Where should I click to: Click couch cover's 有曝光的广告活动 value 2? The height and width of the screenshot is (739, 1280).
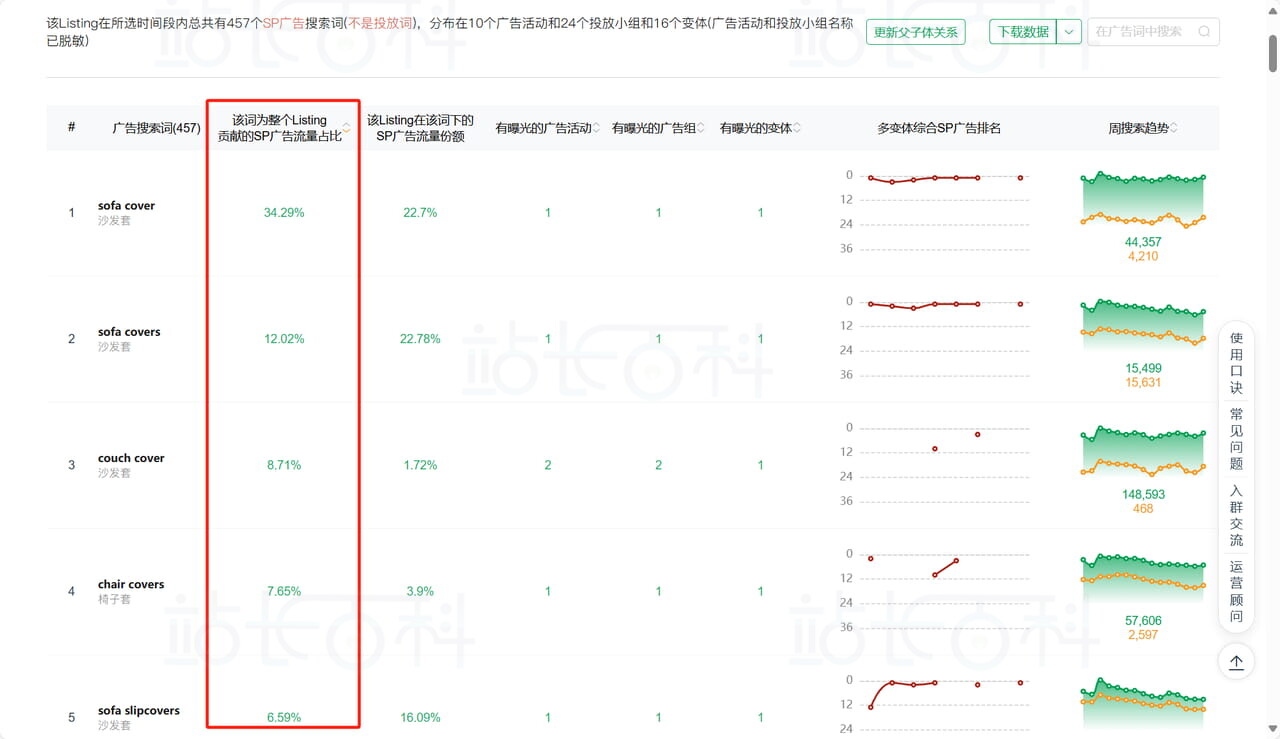tap(548, 465)
